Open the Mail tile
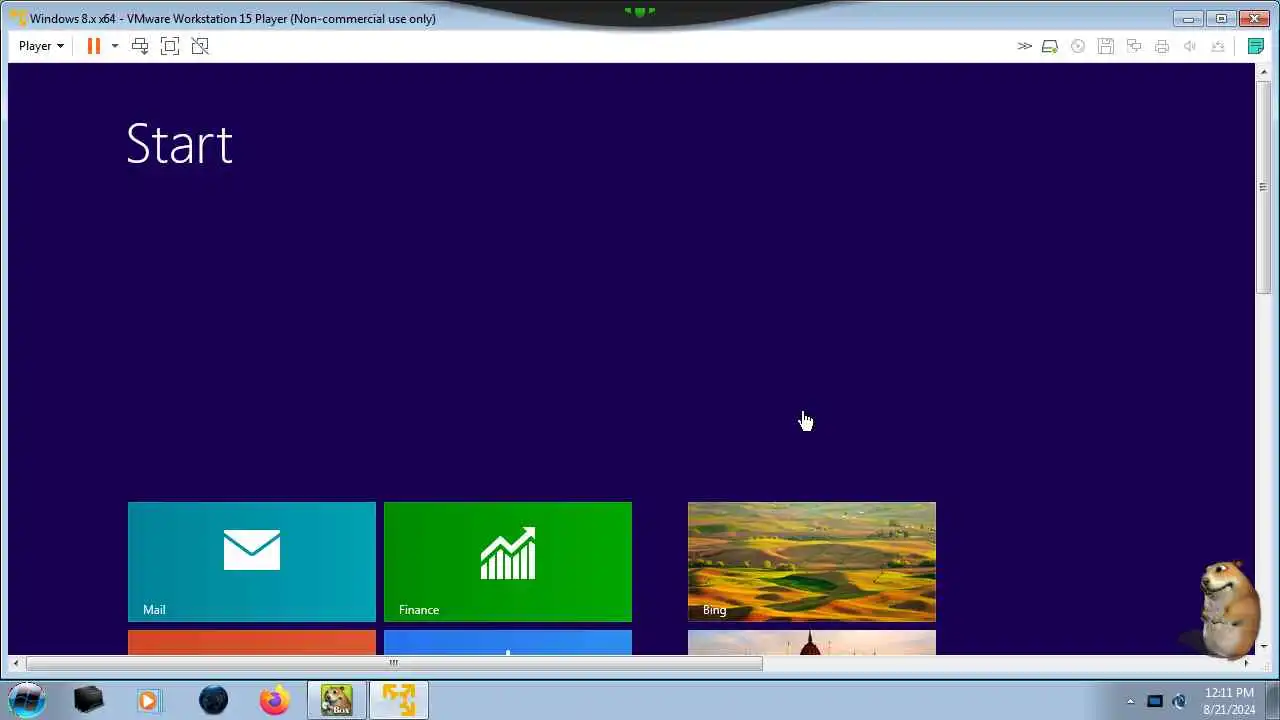The image size is (1280, 720). (x=252, y=562)
